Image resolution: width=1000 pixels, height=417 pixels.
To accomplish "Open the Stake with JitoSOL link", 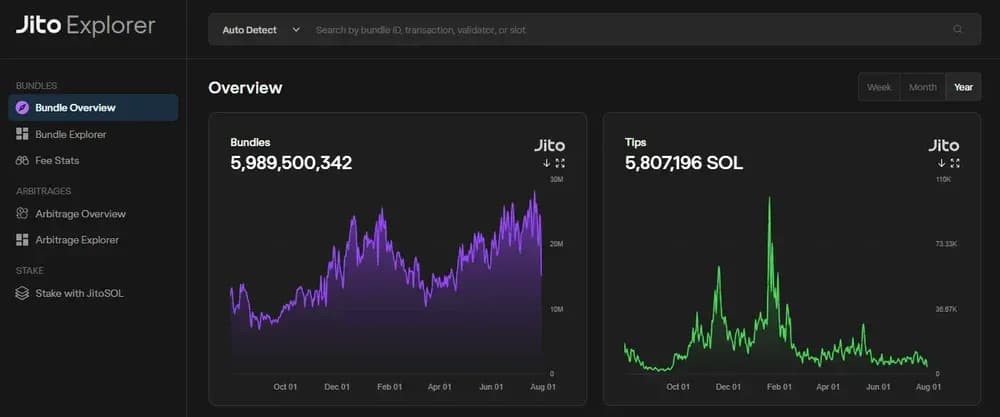I will [x=78, y=293].
